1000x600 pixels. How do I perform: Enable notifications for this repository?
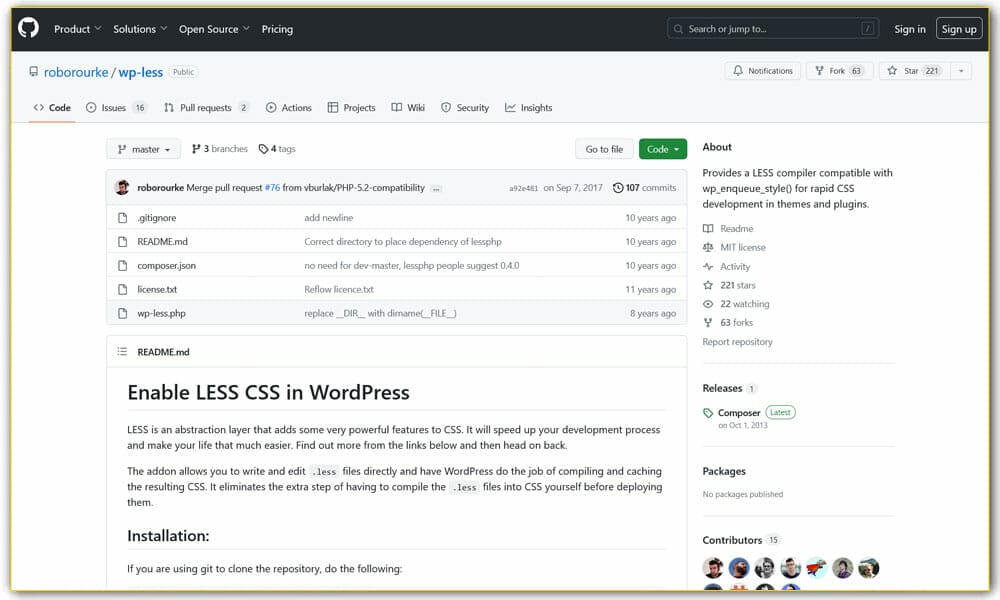point(766,70)
